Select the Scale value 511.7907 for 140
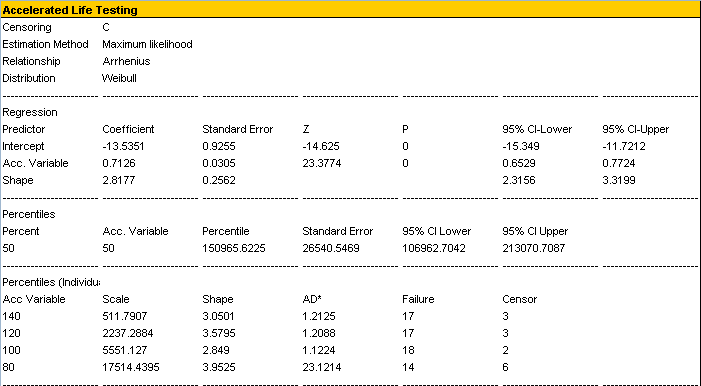Screen dimensions: 701x386 (123, 316)
